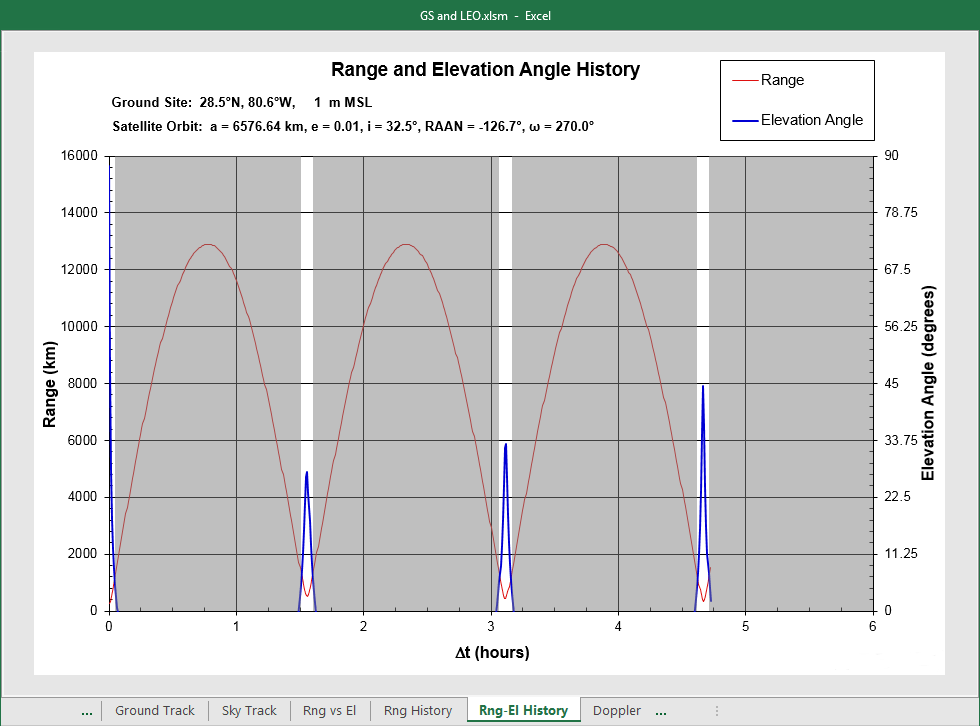Select the Ground Site info text line
This screenshot has height=726, width=980.
pyautogui.click(x=241, y=102)
